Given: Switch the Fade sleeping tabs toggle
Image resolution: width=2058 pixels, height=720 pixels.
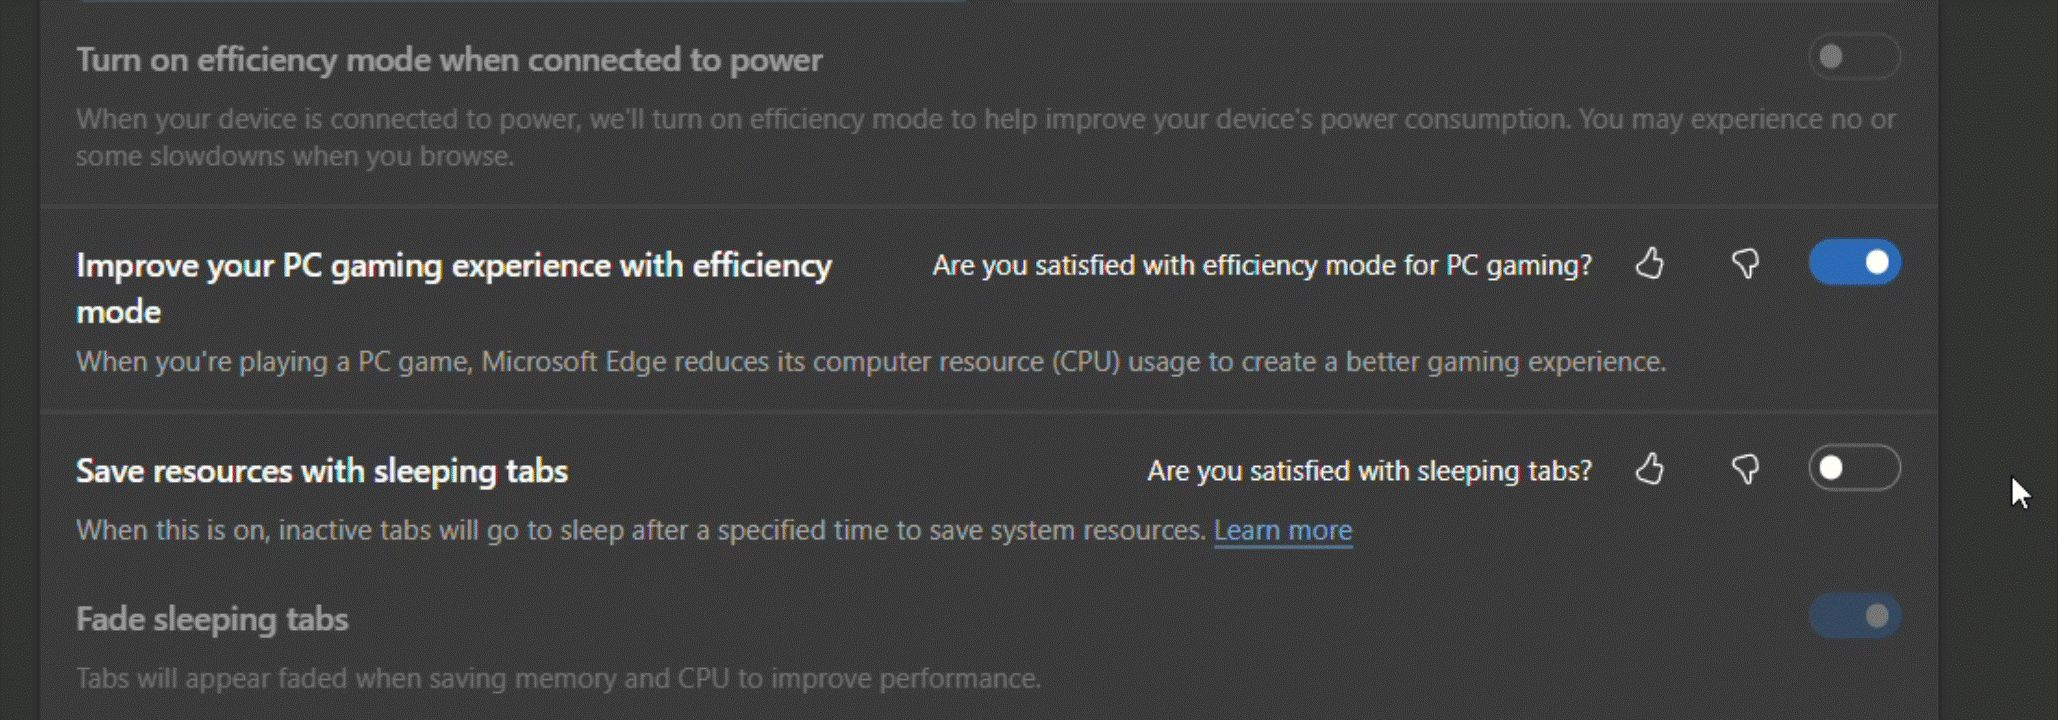Looking at the screenshot, I should (1854, 616).
